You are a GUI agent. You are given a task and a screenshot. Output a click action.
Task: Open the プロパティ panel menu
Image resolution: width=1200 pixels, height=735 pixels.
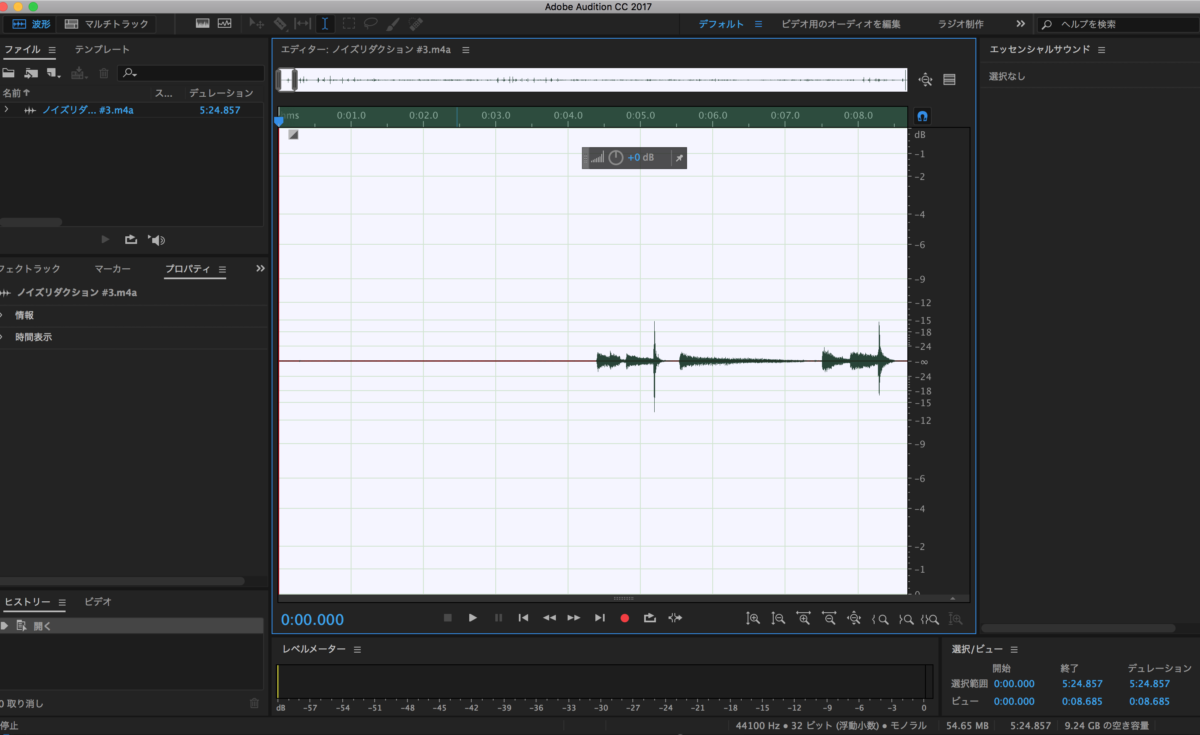pyautogui.click(x=222, y=269)
